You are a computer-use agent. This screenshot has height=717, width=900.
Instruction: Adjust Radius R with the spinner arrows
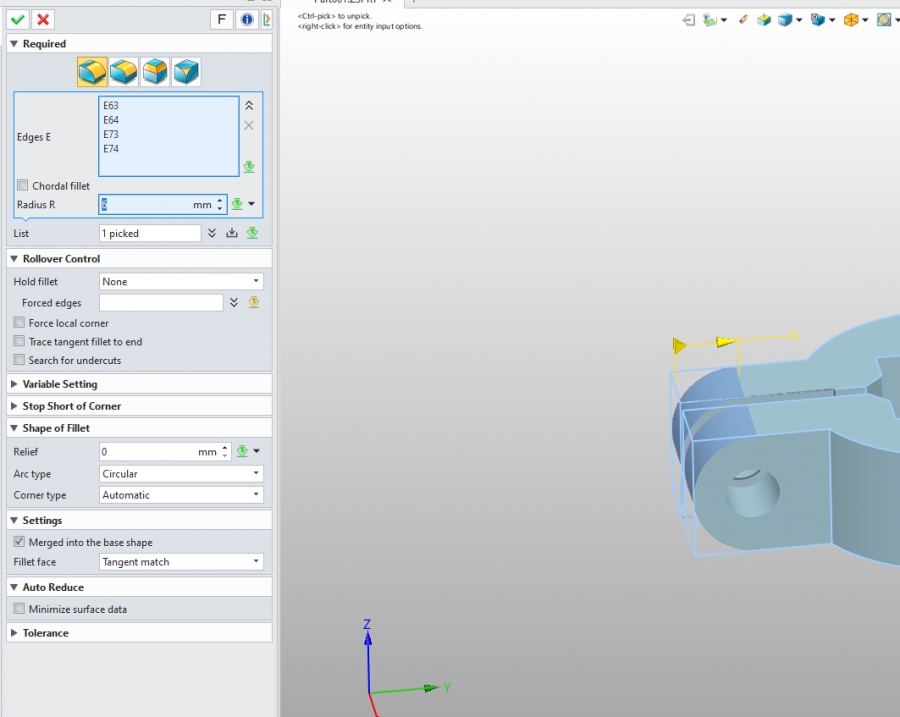pos(220,204)
